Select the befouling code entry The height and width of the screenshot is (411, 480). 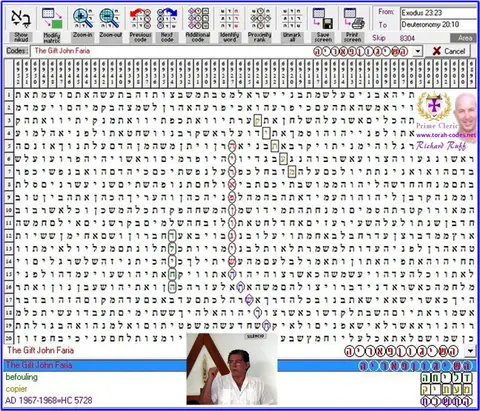(21, 377)
